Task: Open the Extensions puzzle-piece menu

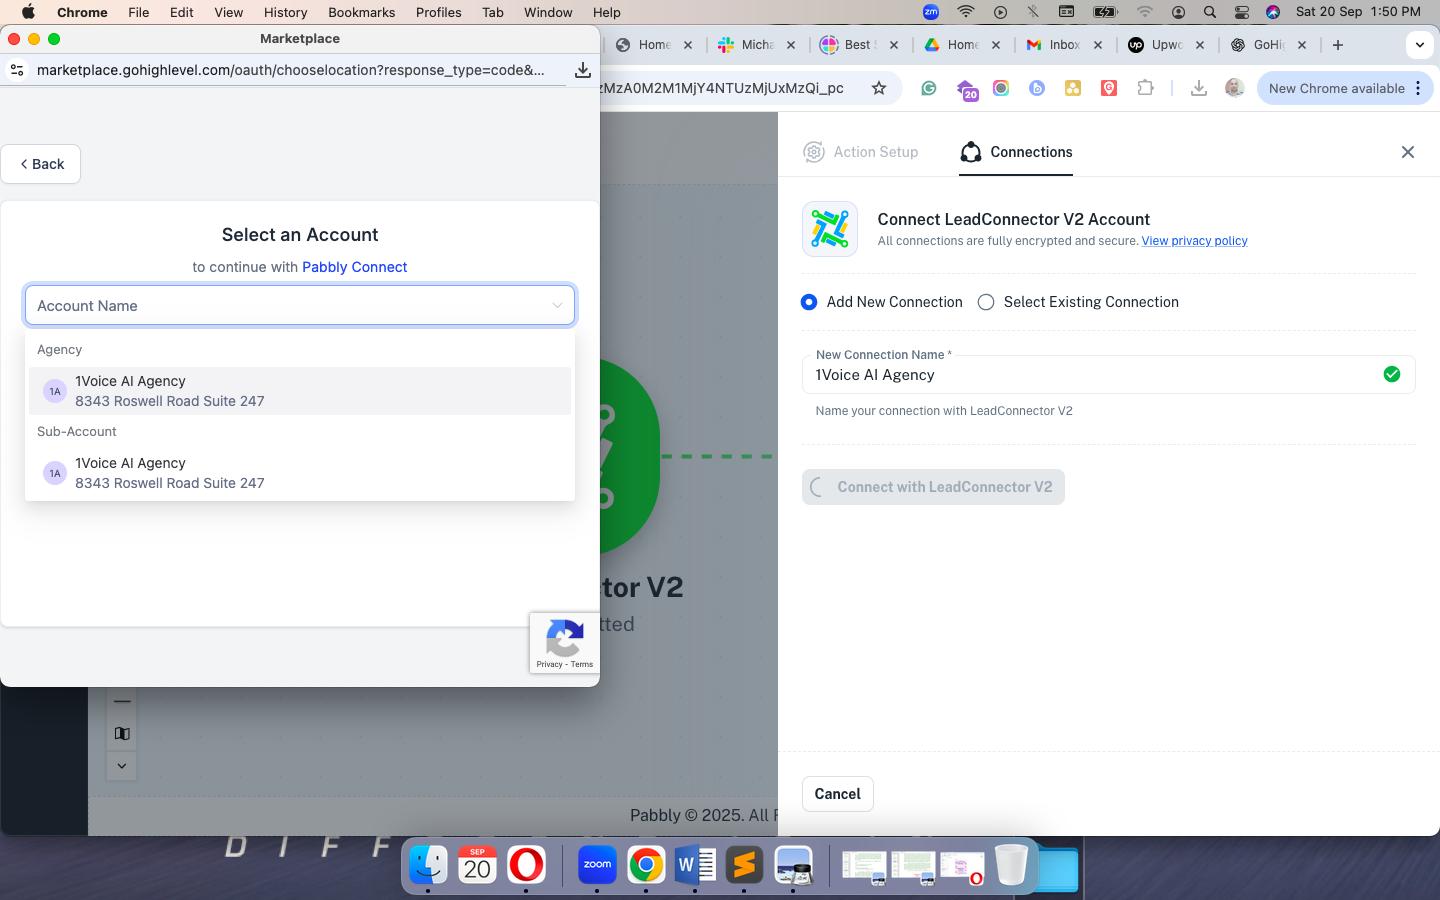Action: coord(1146,88)
